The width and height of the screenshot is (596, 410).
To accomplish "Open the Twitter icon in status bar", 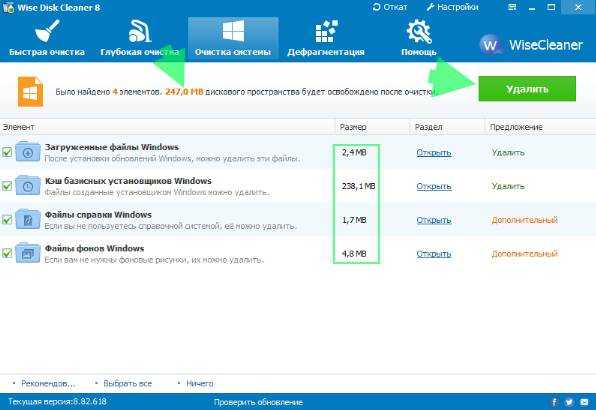I will pos(569,402).
